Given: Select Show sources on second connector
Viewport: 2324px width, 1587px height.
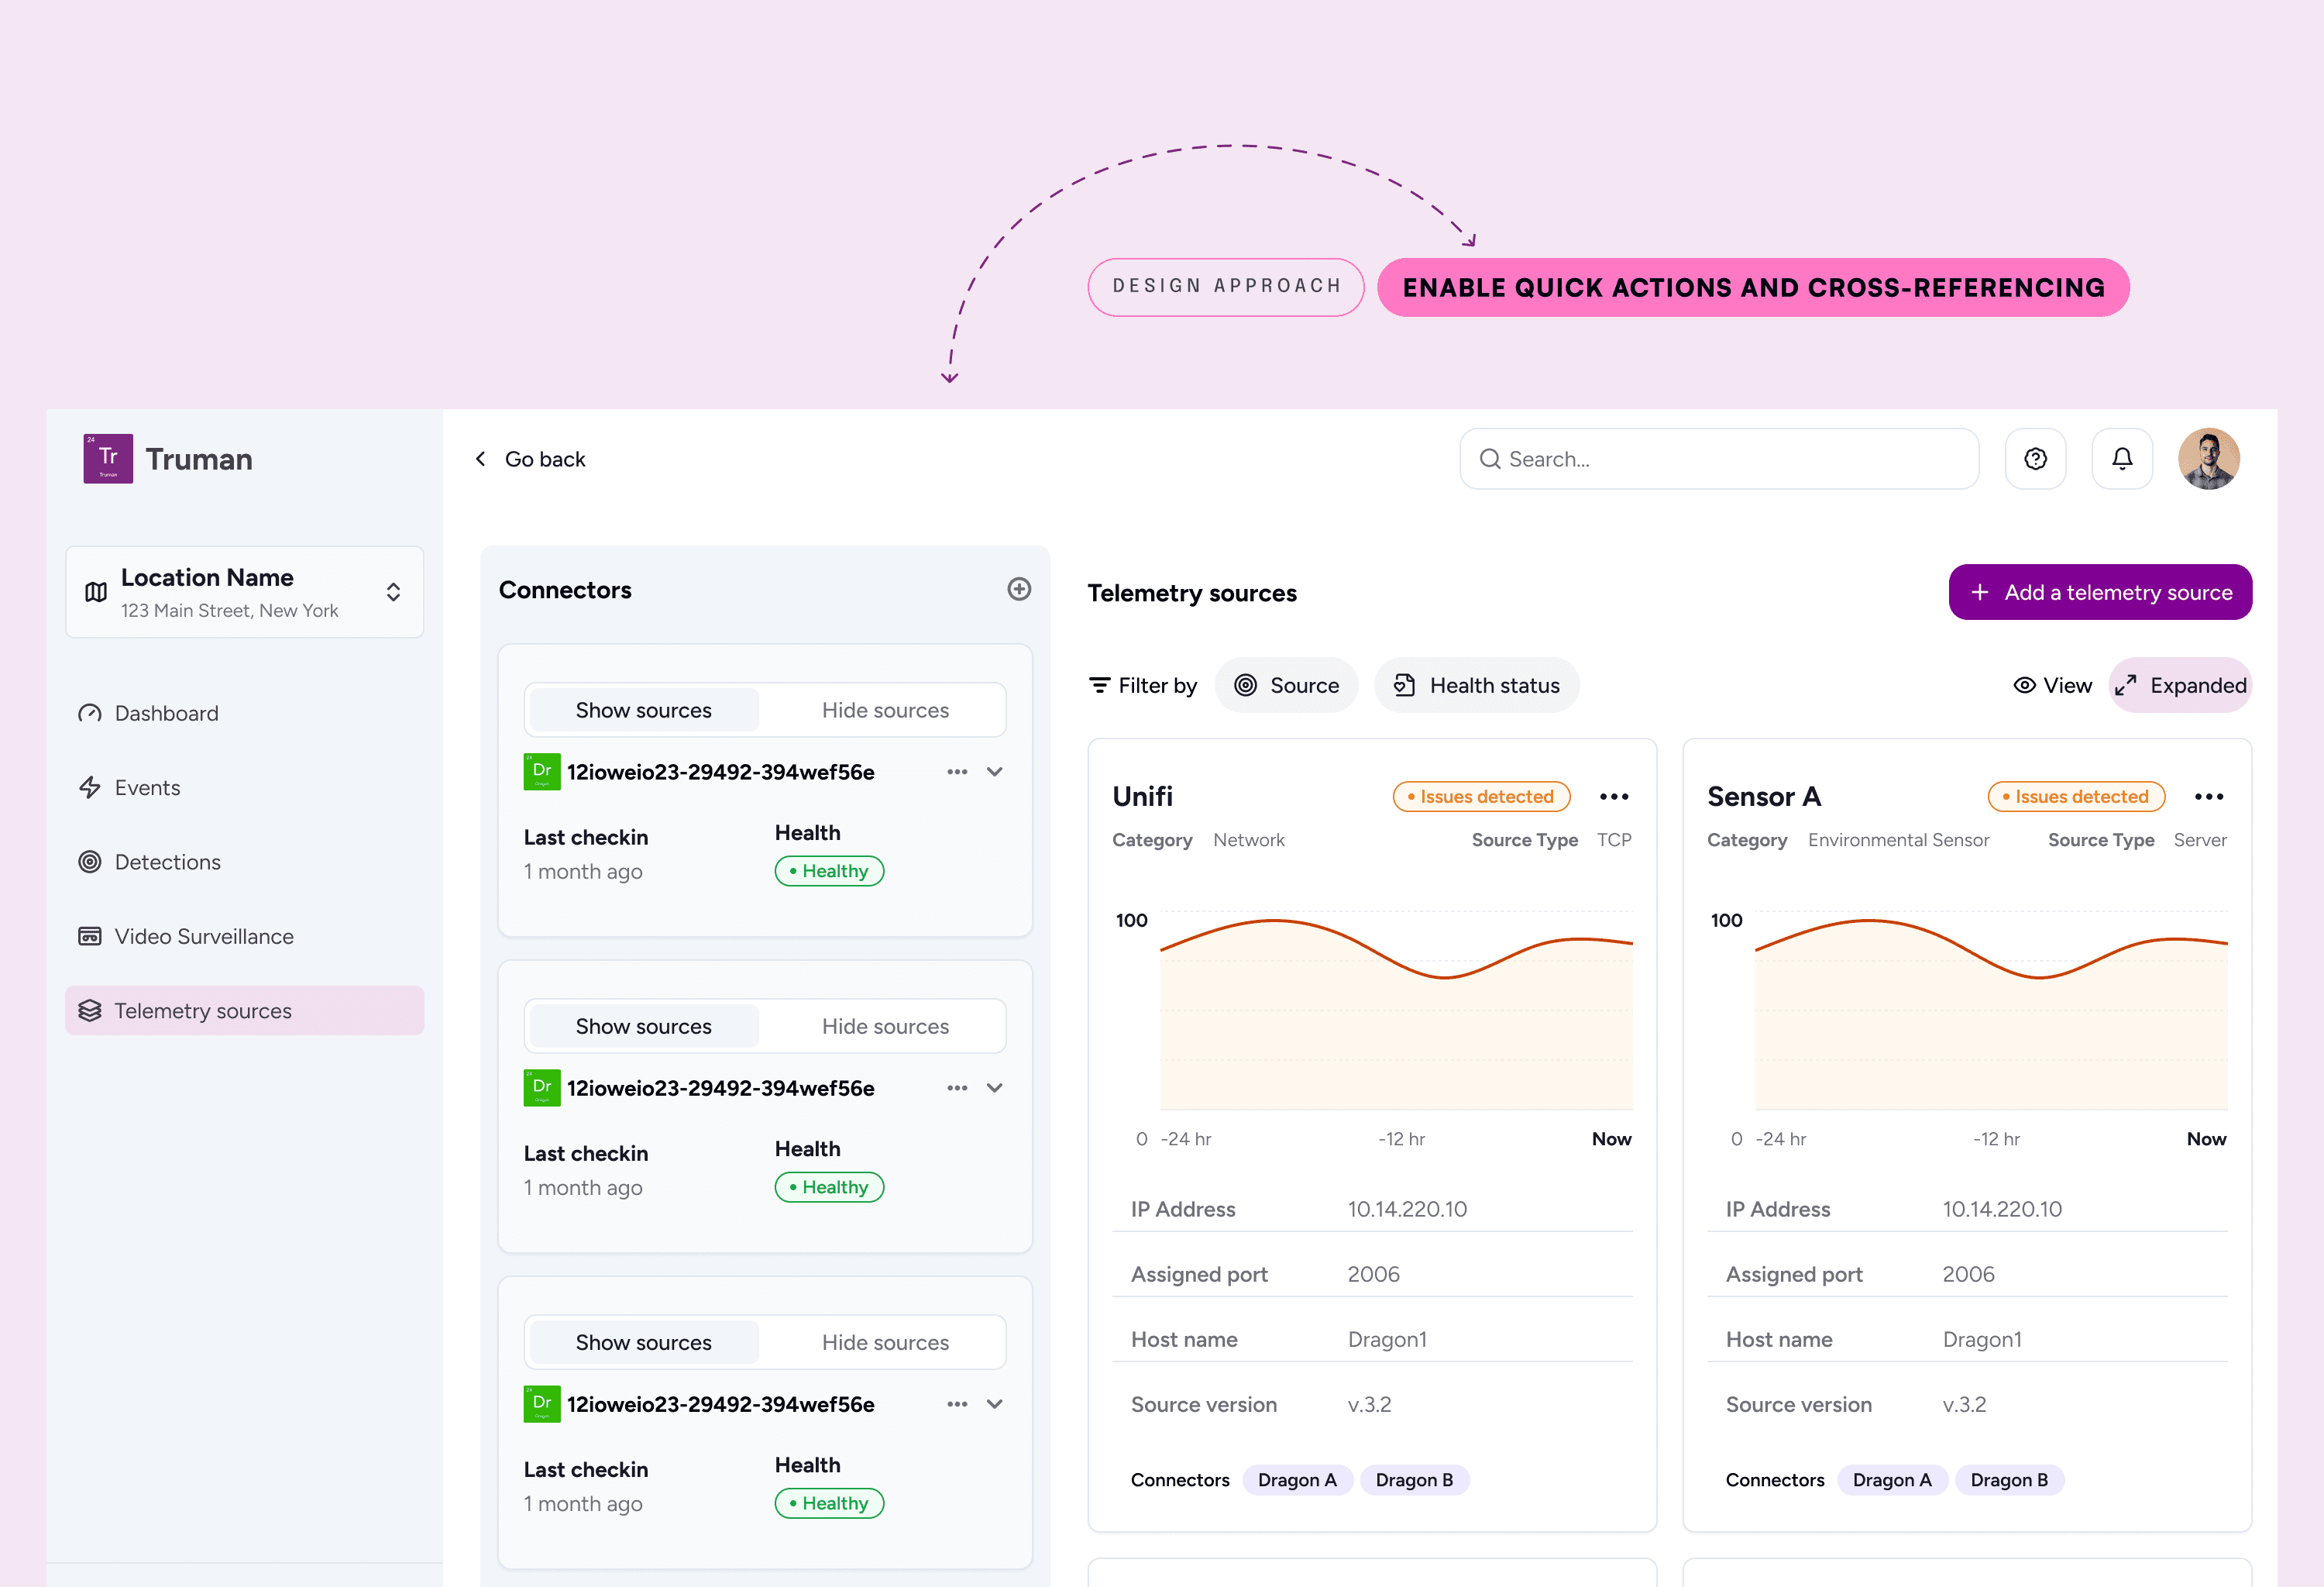Looking at the screenshot, I should pos(643,1026).
